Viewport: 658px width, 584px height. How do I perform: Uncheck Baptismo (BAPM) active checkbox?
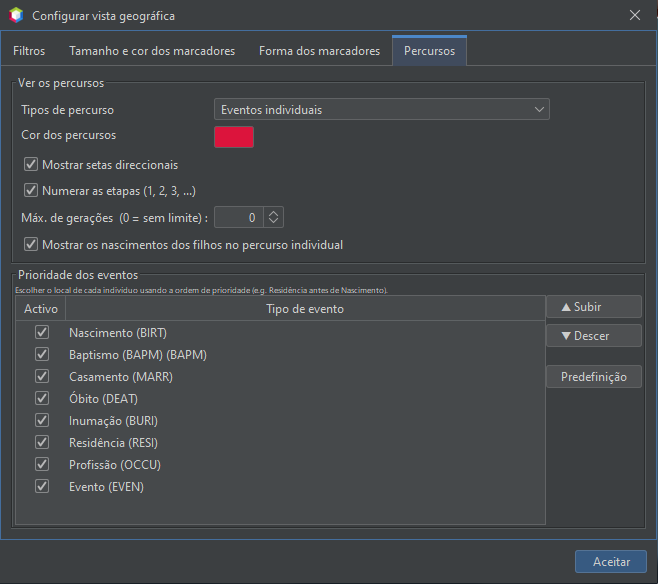(42, 354)
